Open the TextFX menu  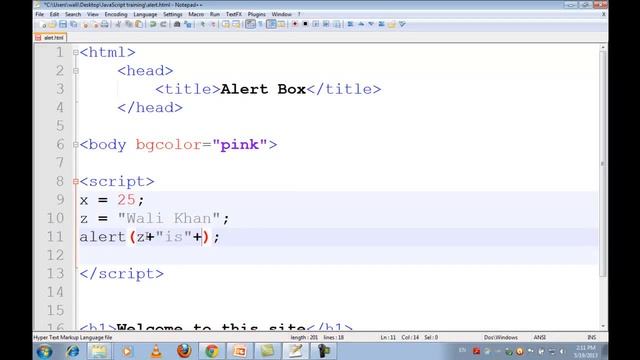pyautogui.click(x=234, y=14)
